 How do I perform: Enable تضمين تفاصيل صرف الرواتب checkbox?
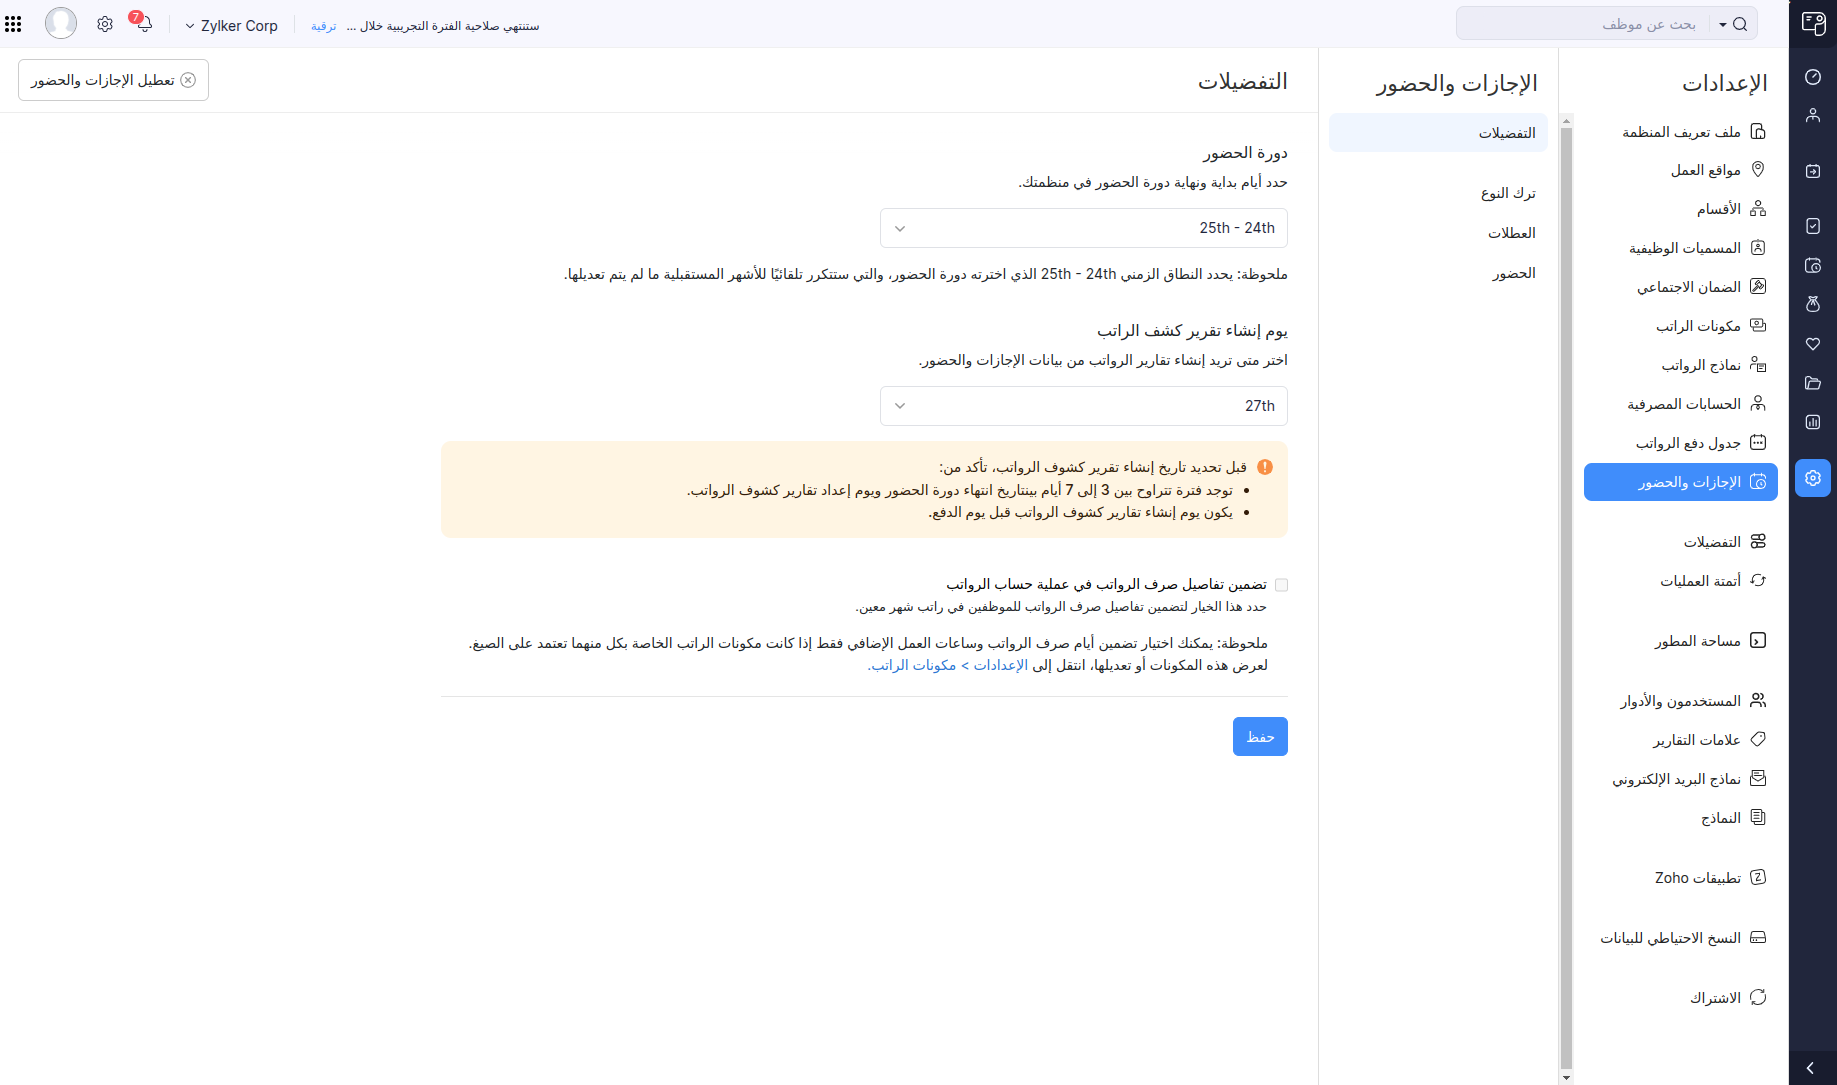(1281, 585)
